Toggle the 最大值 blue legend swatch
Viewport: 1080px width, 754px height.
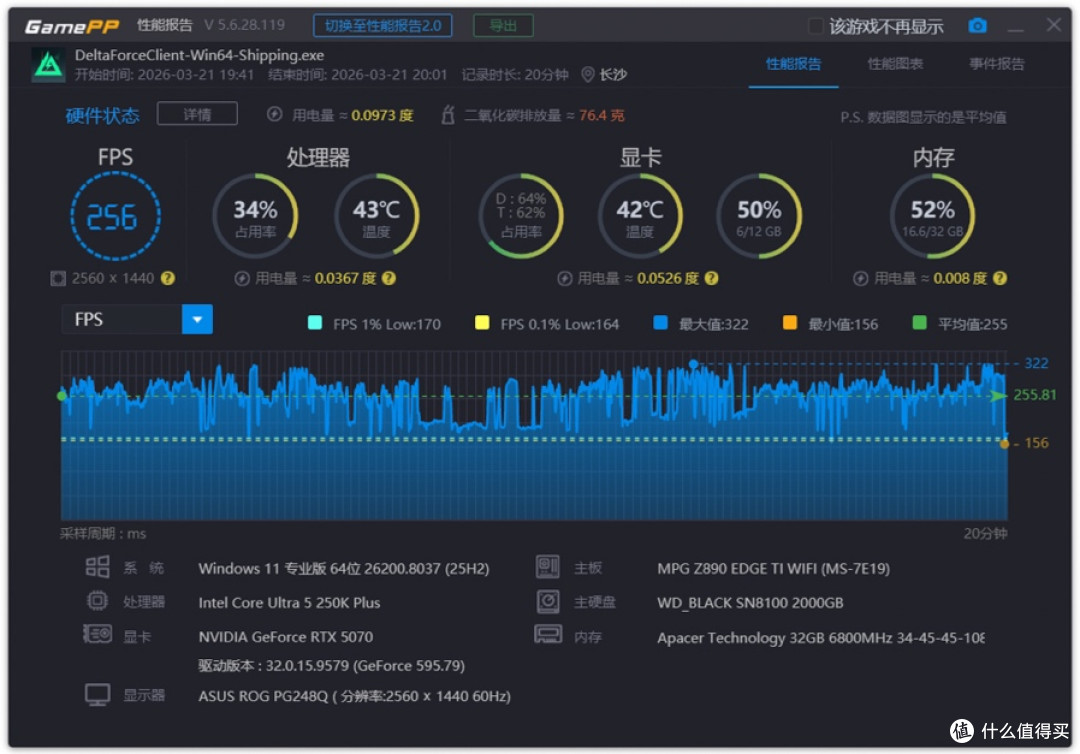coord(660,323)
